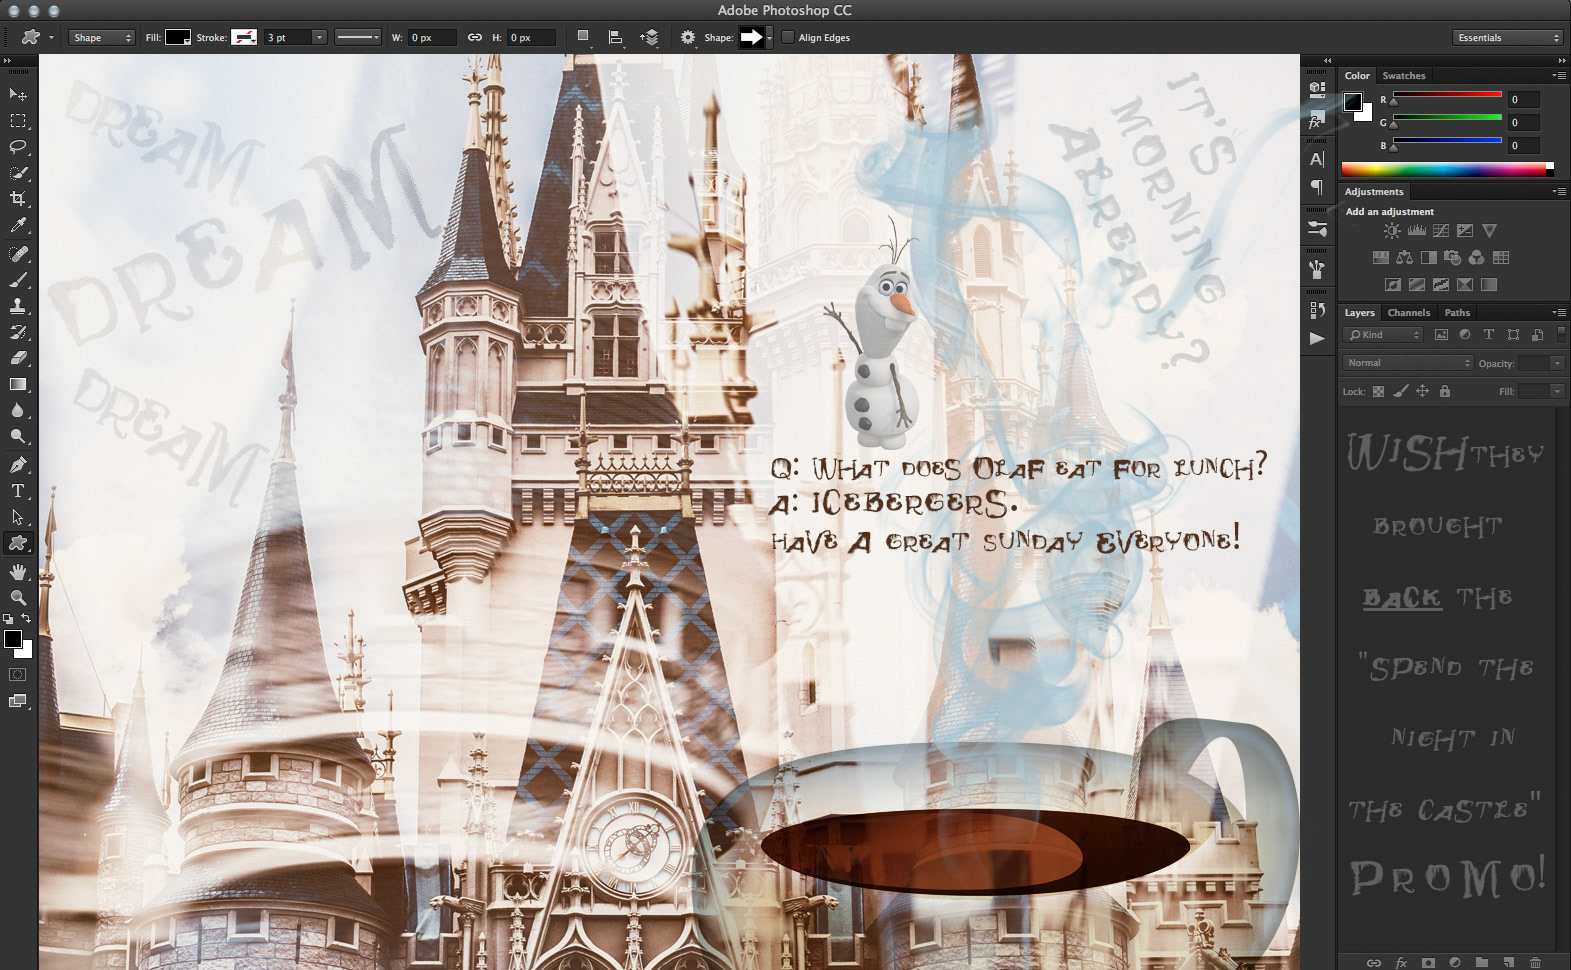Open the Layers panel flyout menu
The image size is (1571, 970).
pyautogui.click(x=1558, y=313)
